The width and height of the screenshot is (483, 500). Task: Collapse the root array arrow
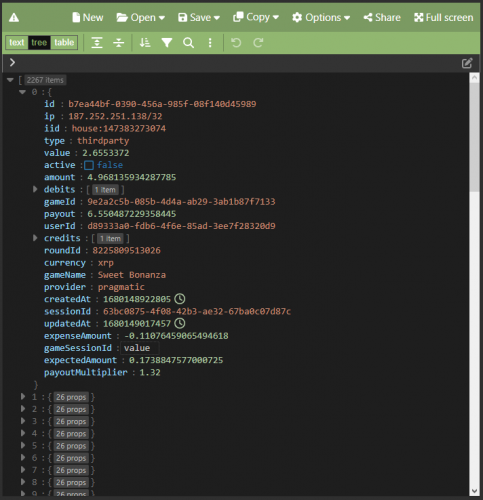[x=10, y=80]
